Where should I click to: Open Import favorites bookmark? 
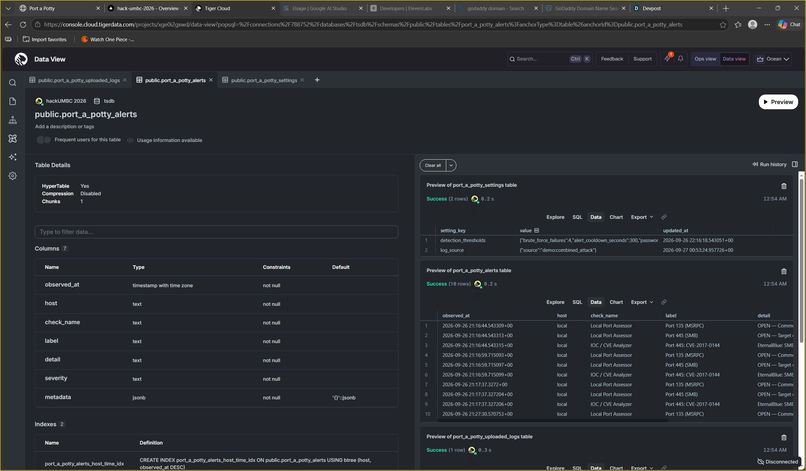click(45, 39)
